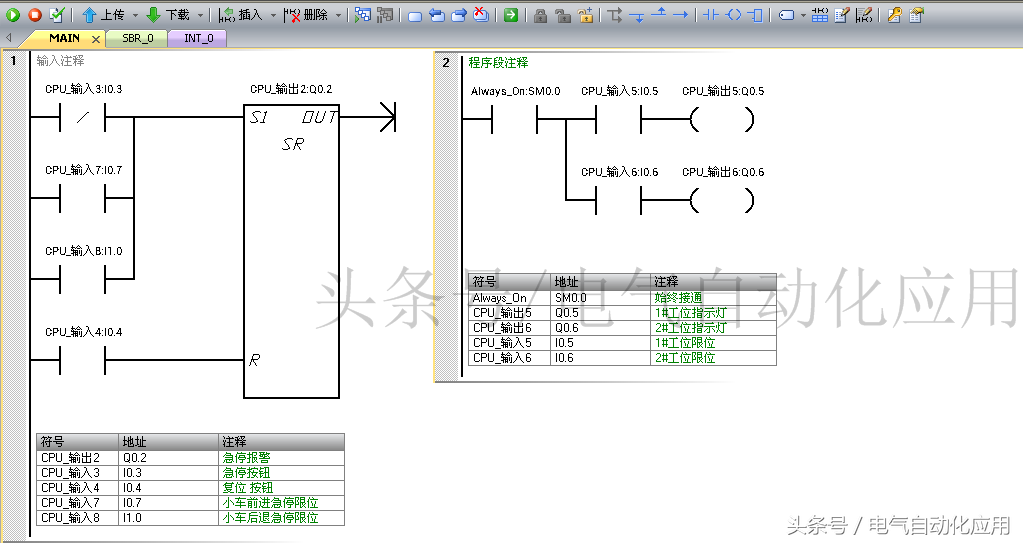Click the remove all bookmarks icon
1023x543 pixels.
481,14
